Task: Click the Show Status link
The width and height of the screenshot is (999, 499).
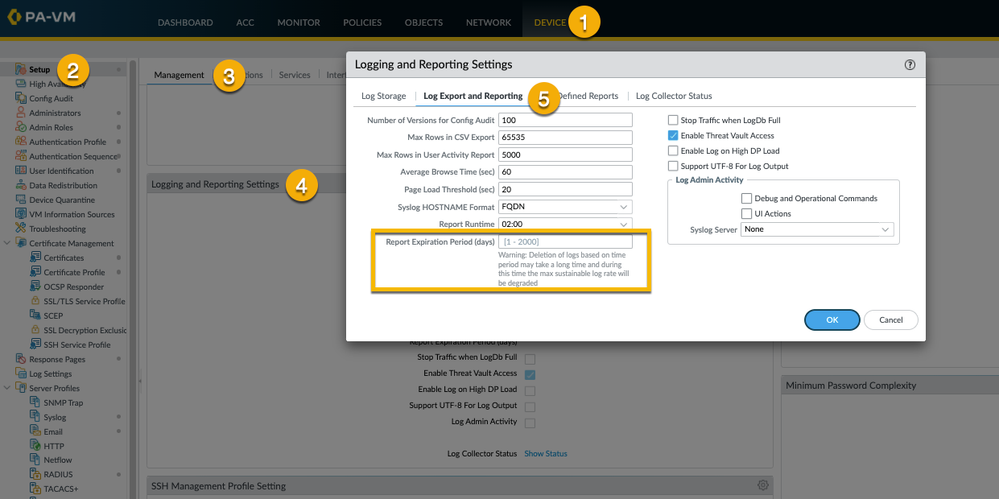Action: tap(545, 453)
